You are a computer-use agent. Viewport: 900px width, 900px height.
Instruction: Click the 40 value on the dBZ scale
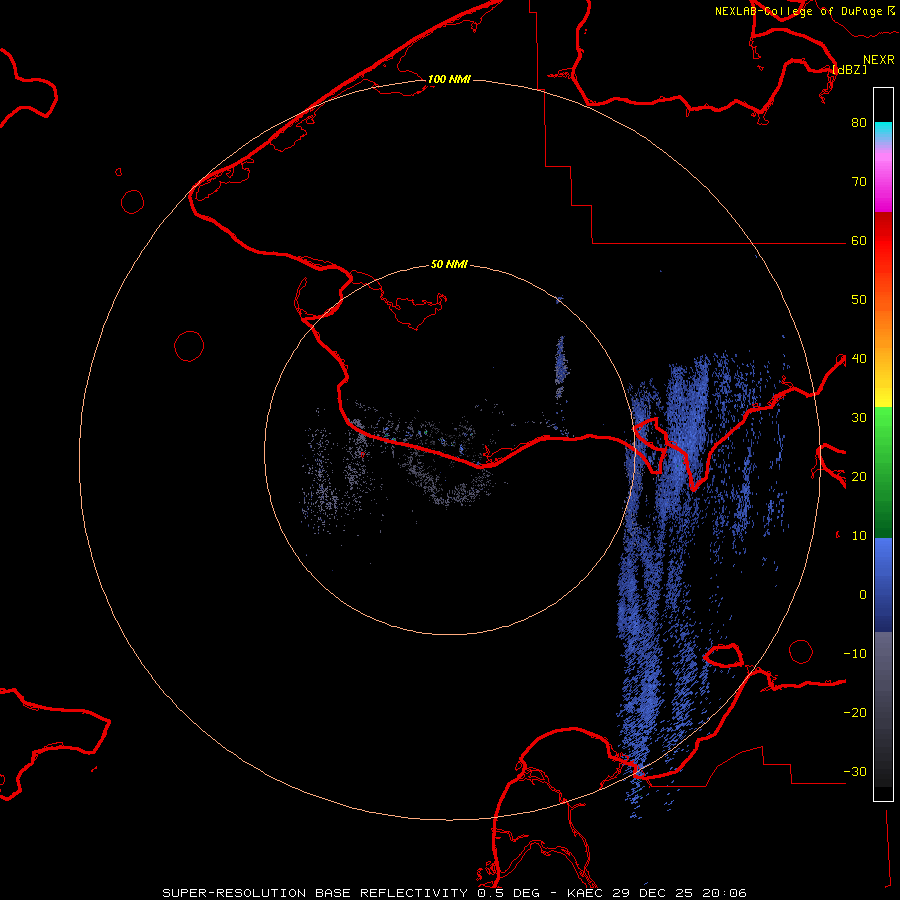coord(859,359)
